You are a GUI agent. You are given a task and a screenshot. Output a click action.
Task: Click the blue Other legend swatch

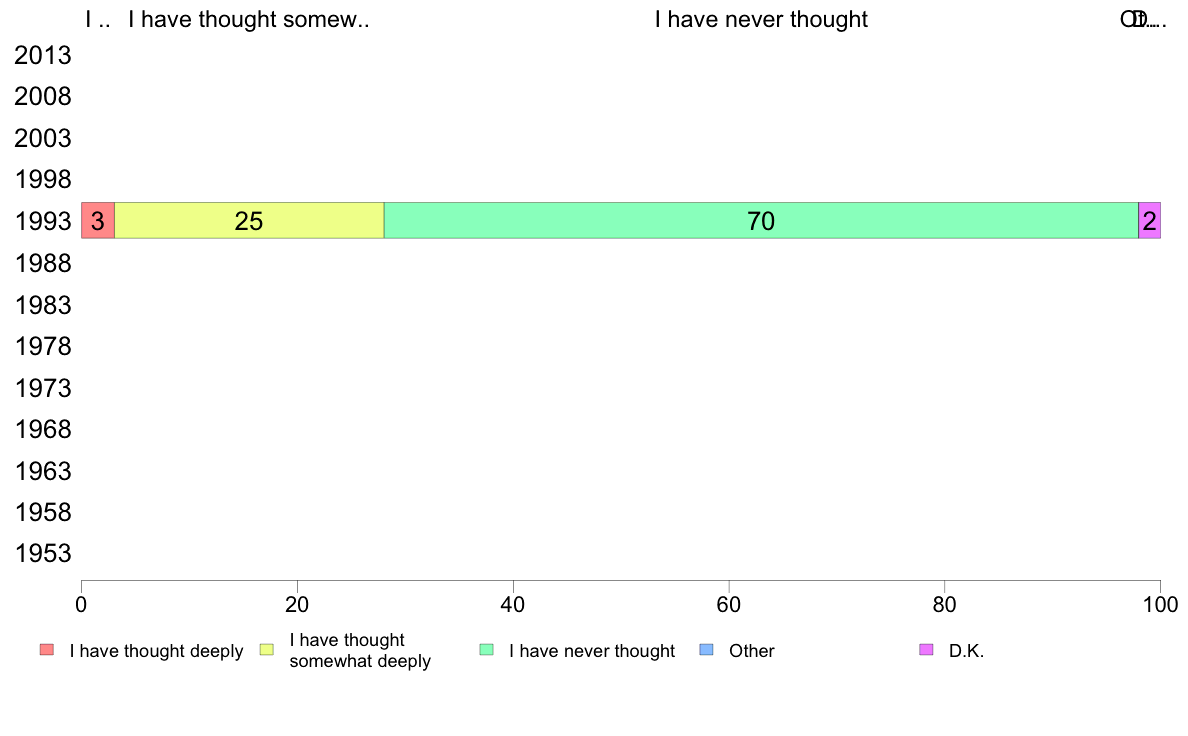pos(706,650)
